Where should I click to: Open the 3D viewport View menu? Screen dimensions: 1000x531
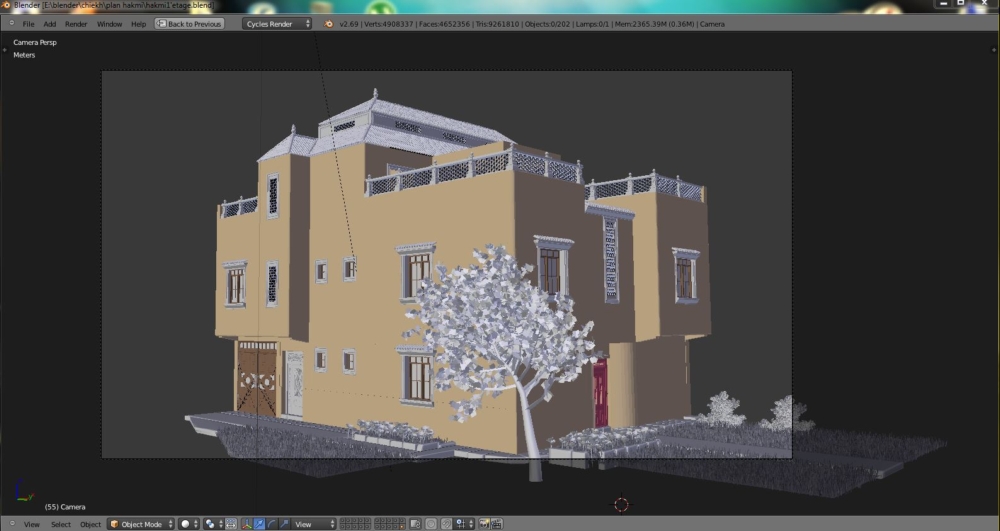[31, 524]
